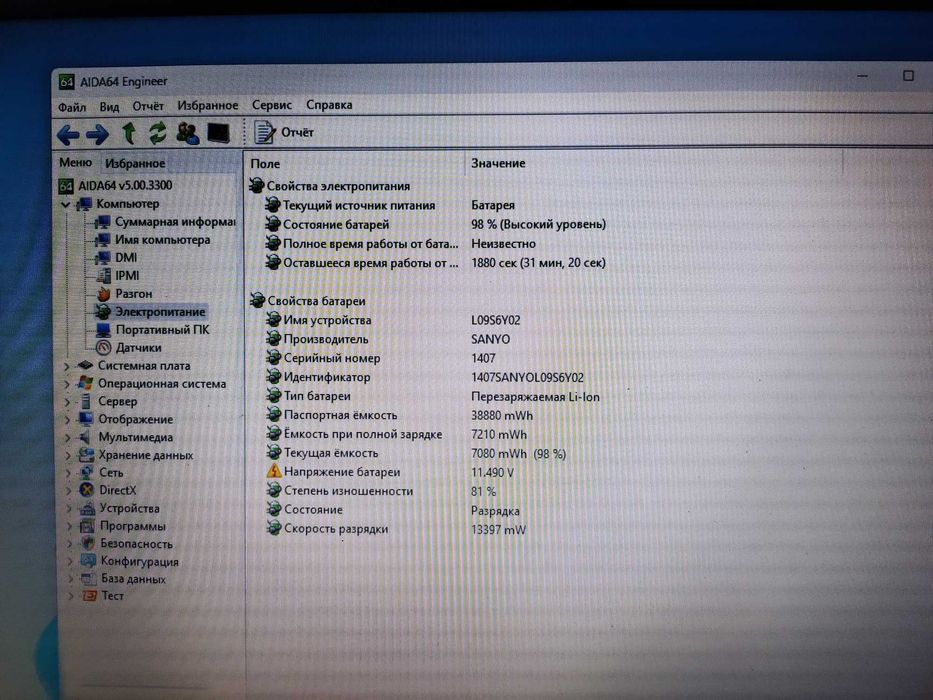Expand the Мультимедиа node
This screenshot has height=700, width=933.
(68, 438)
